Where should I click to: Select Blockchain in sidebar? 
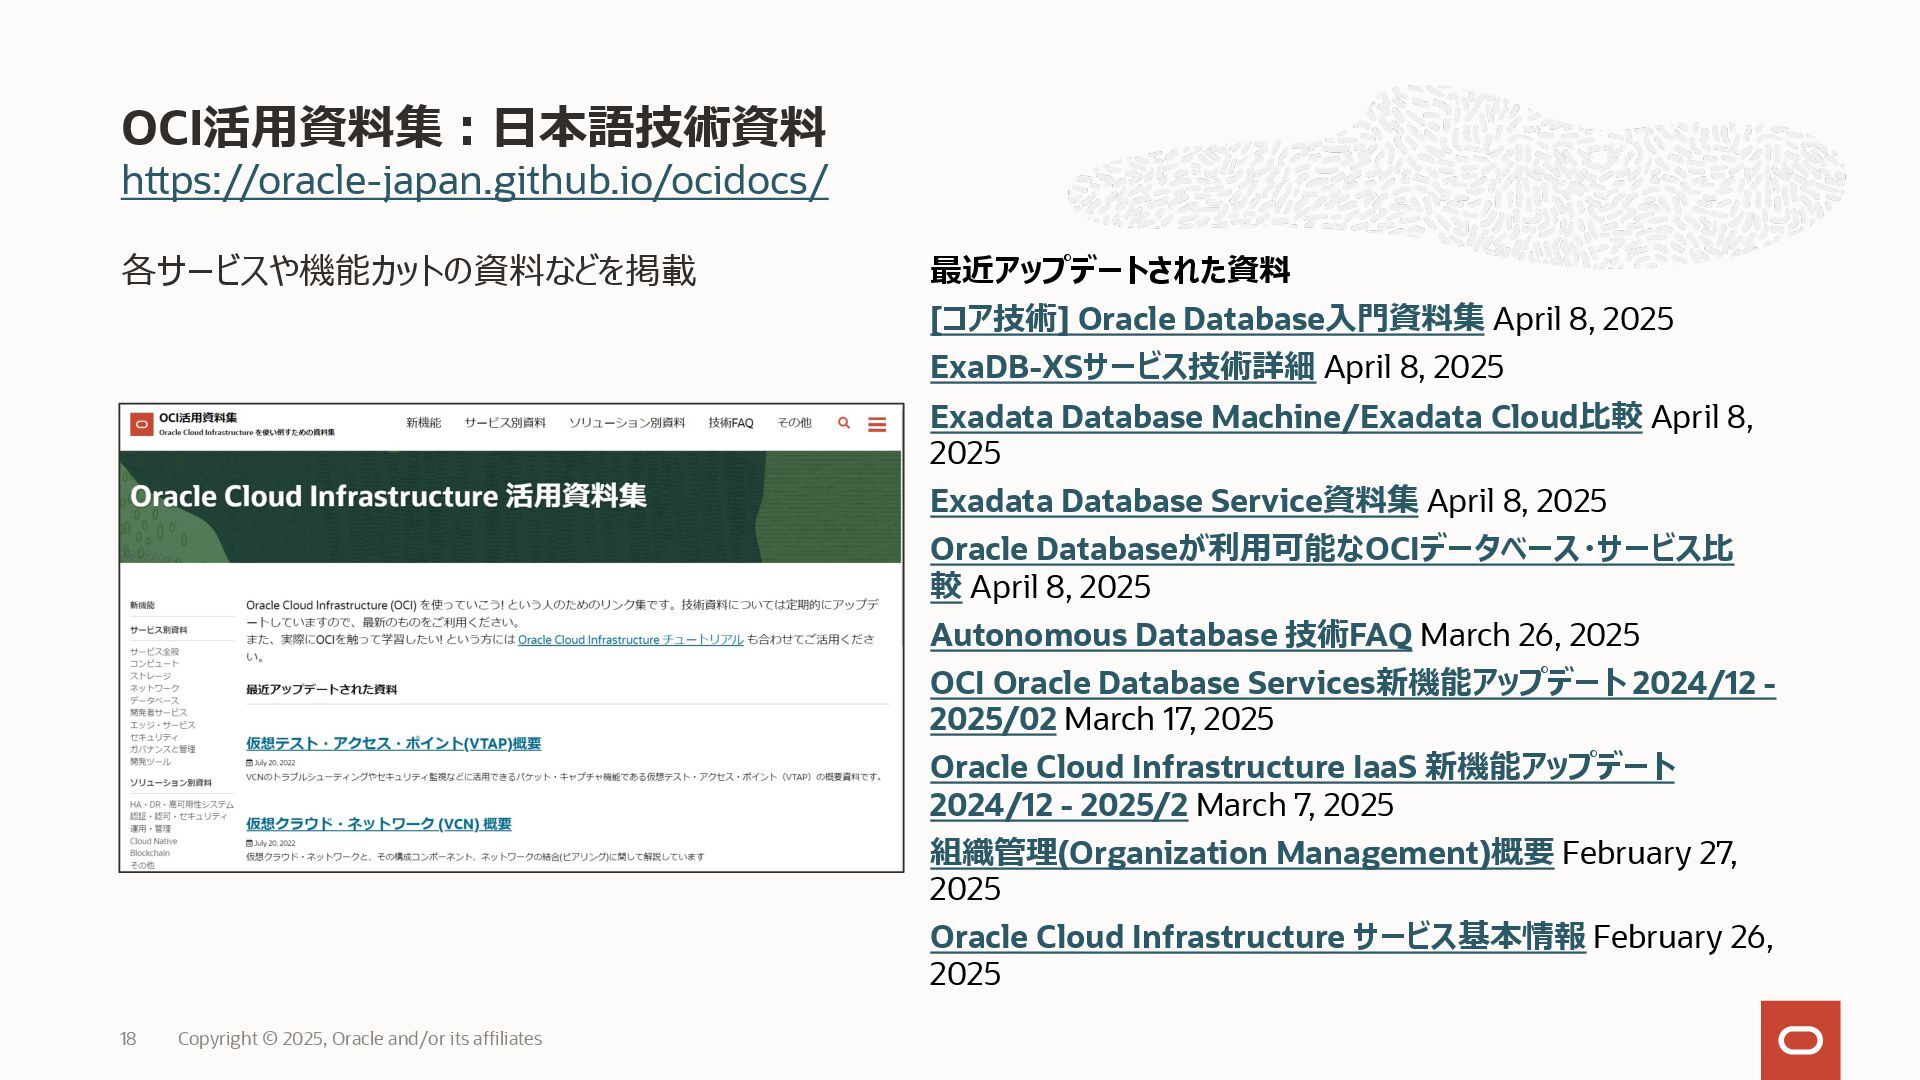(150, 853)
